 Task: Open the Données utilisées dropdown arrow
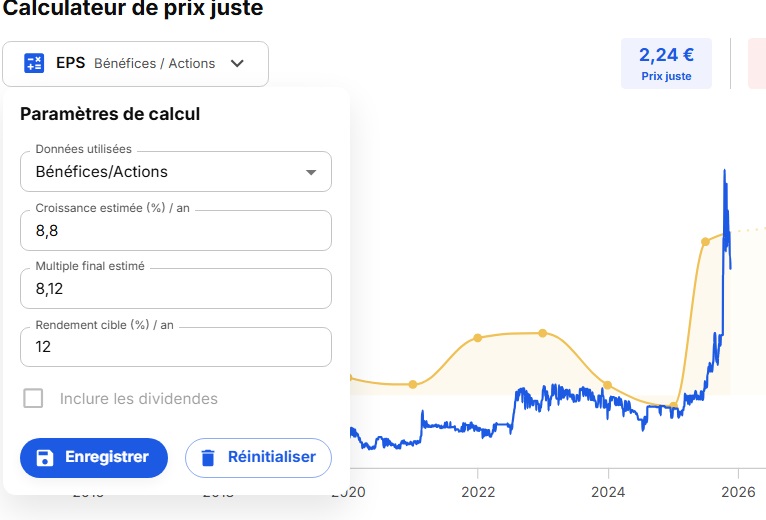(310, 172)
